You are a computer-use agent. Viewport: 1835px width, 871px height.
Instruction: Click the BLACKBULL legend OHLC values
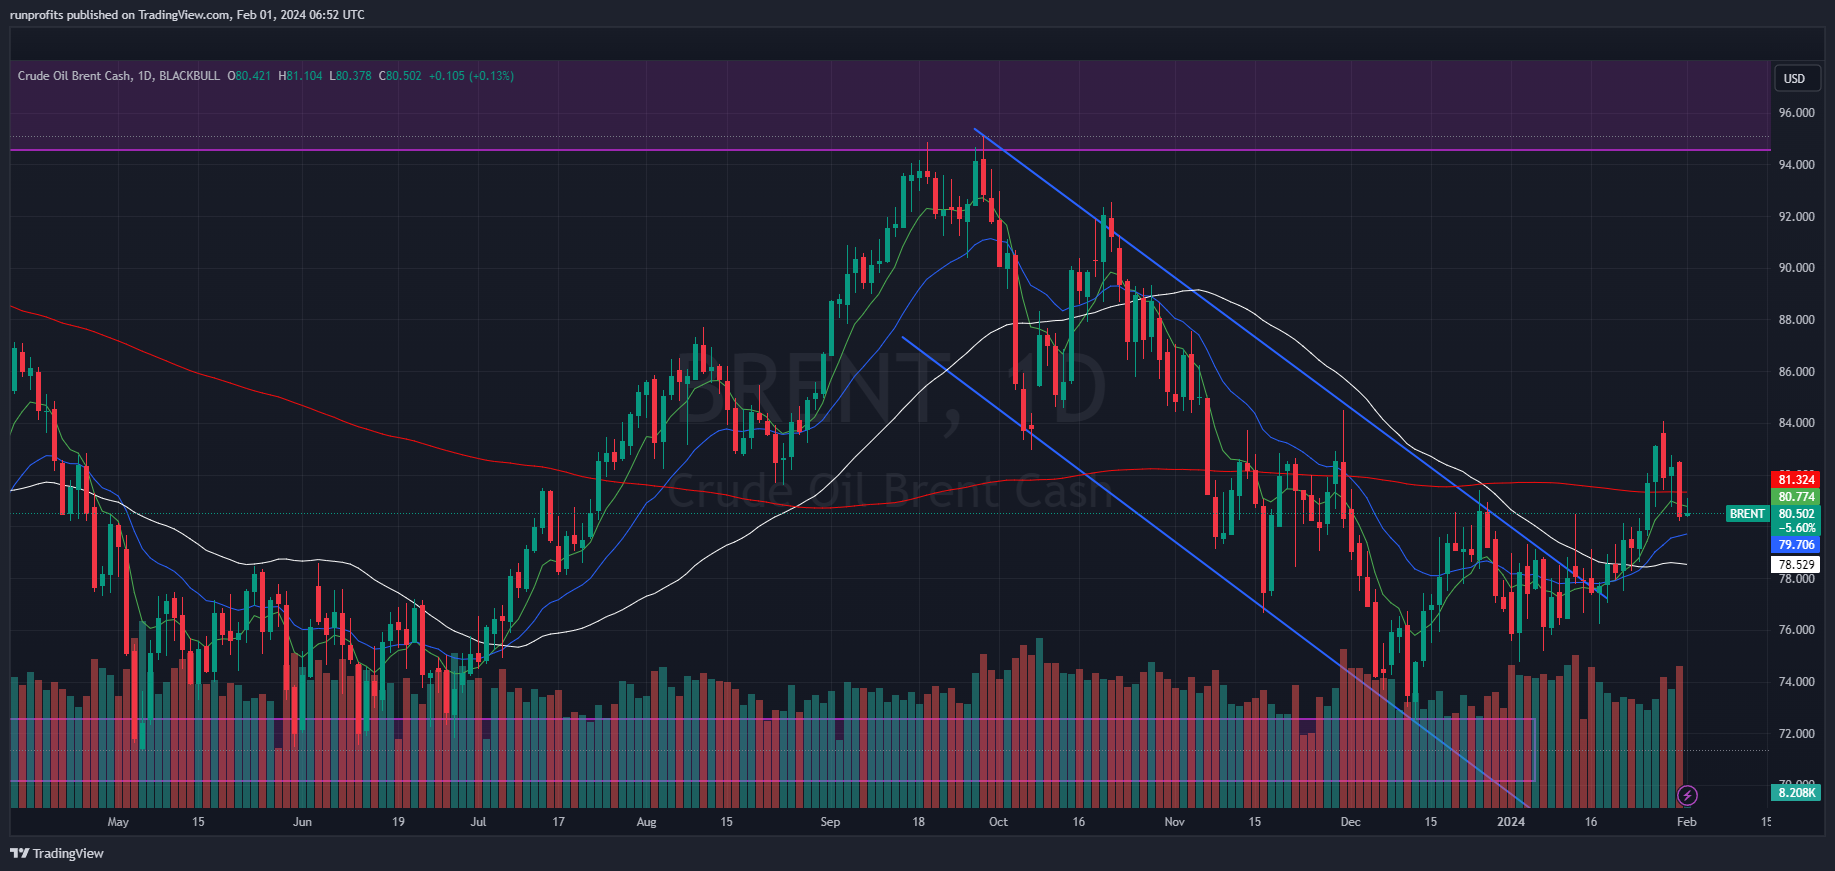pos(370,76)
